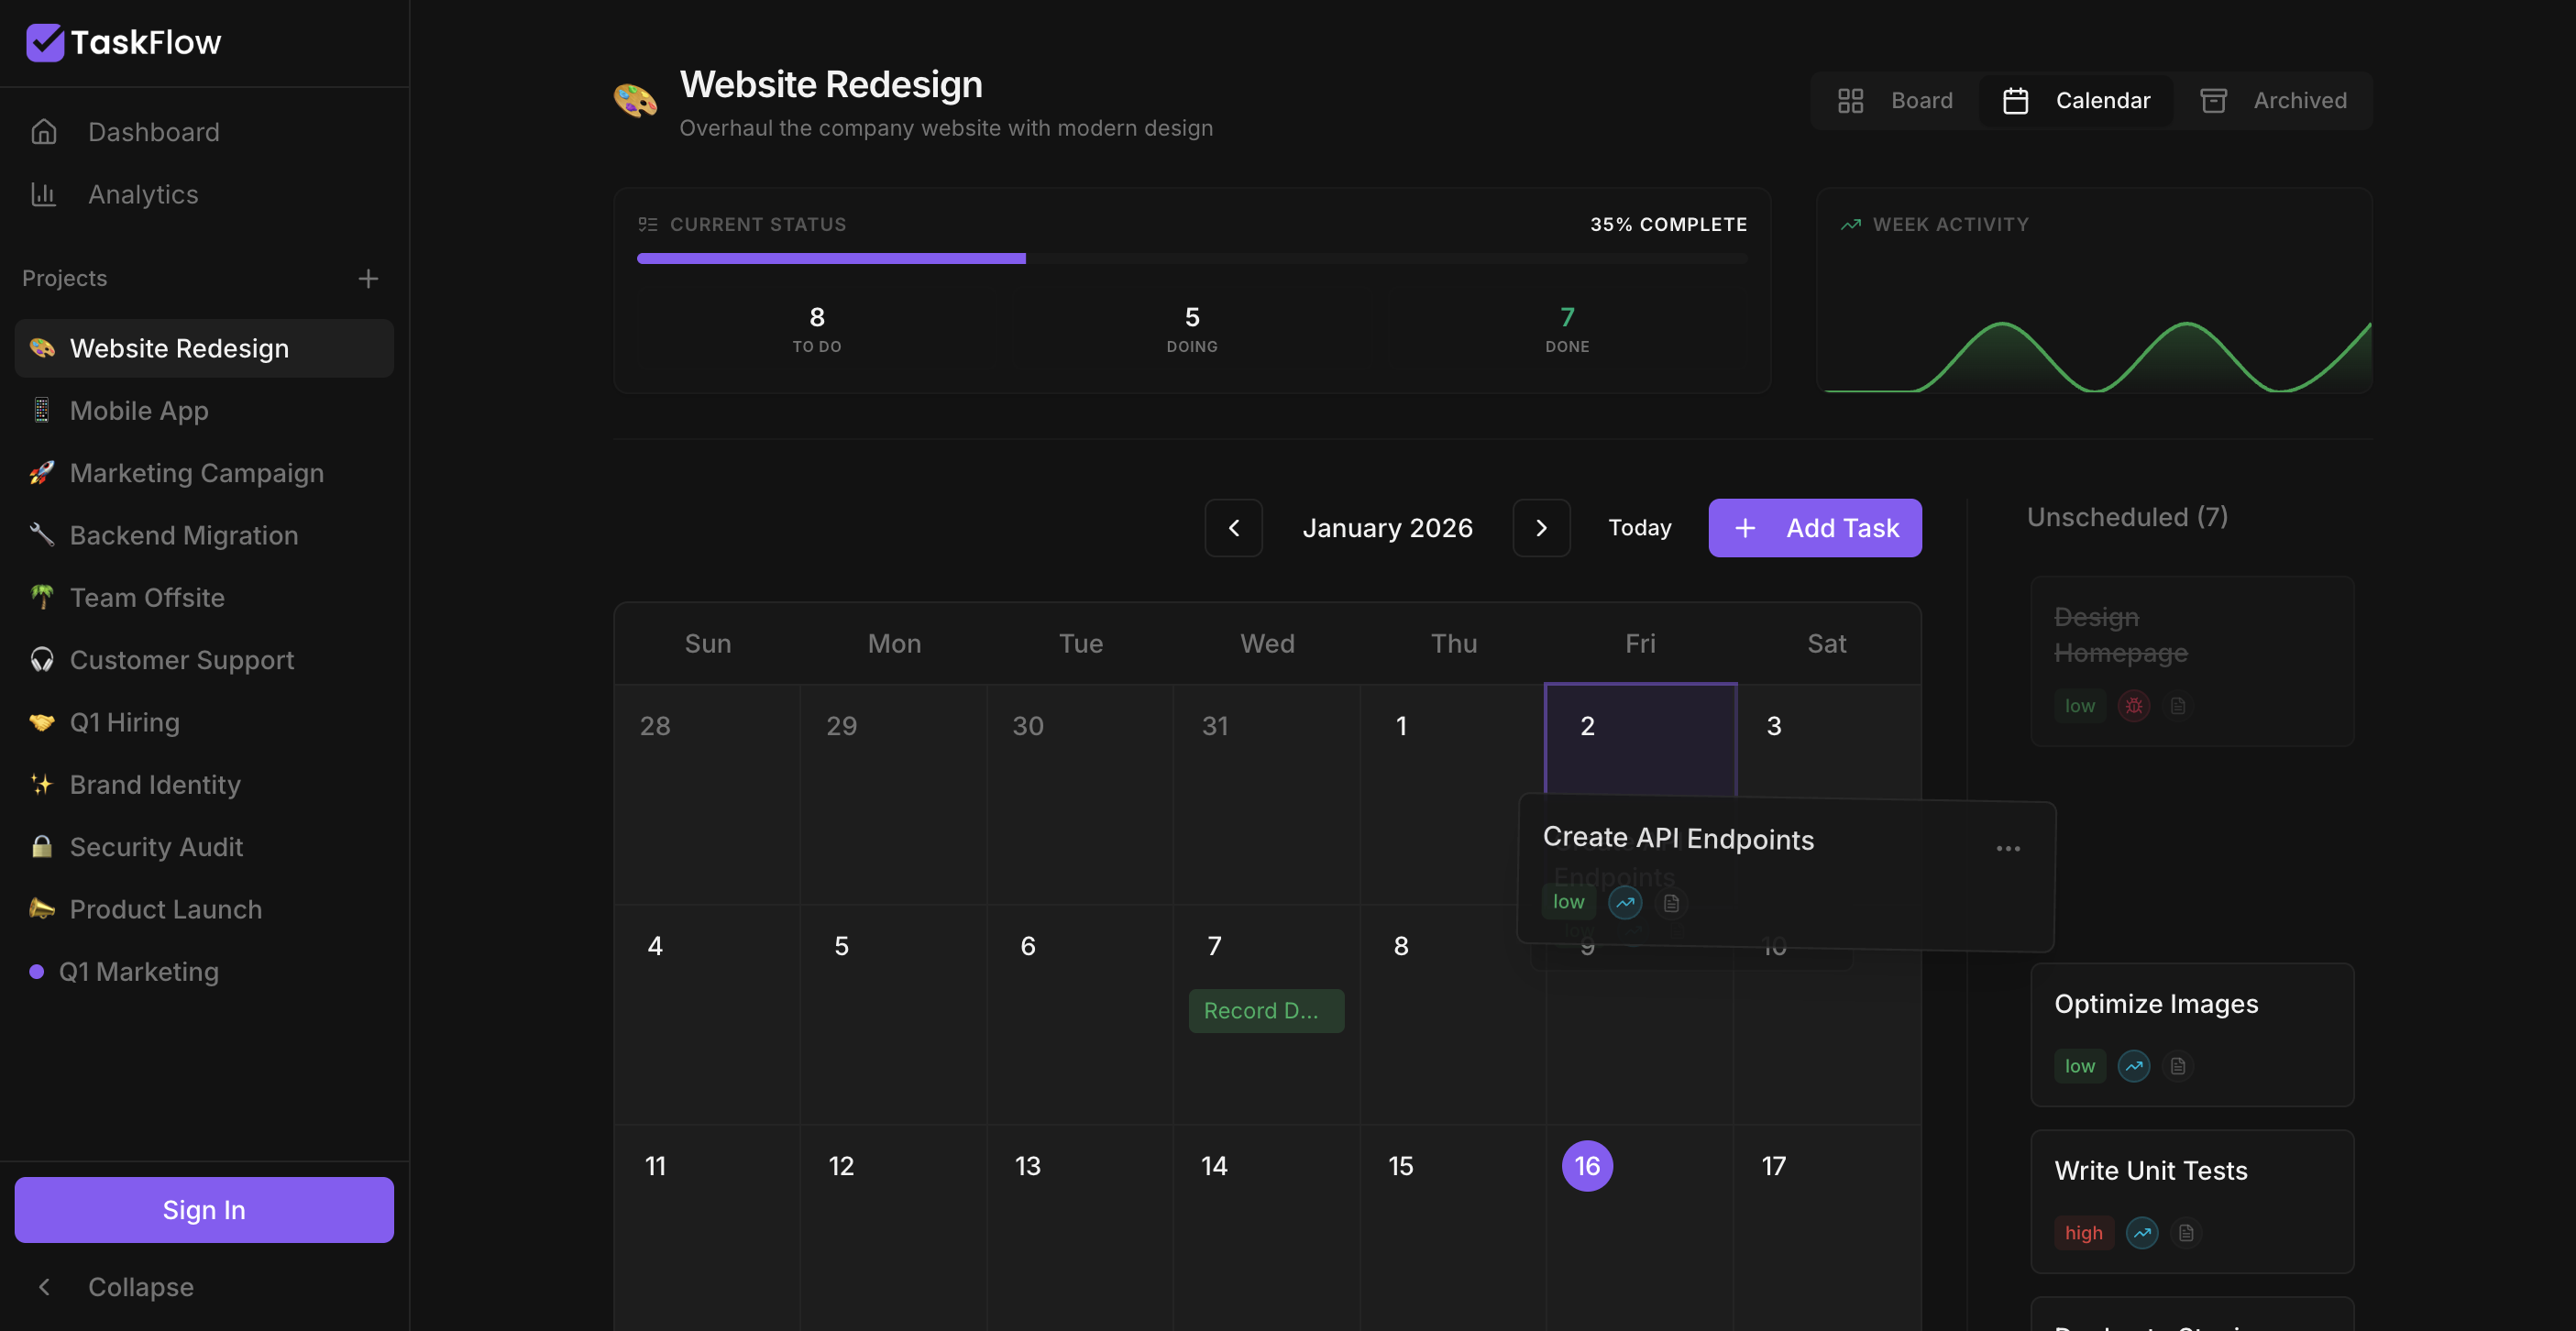
Task: Click the Today button
Action: pyautogui.click(x=1640, y=528)
